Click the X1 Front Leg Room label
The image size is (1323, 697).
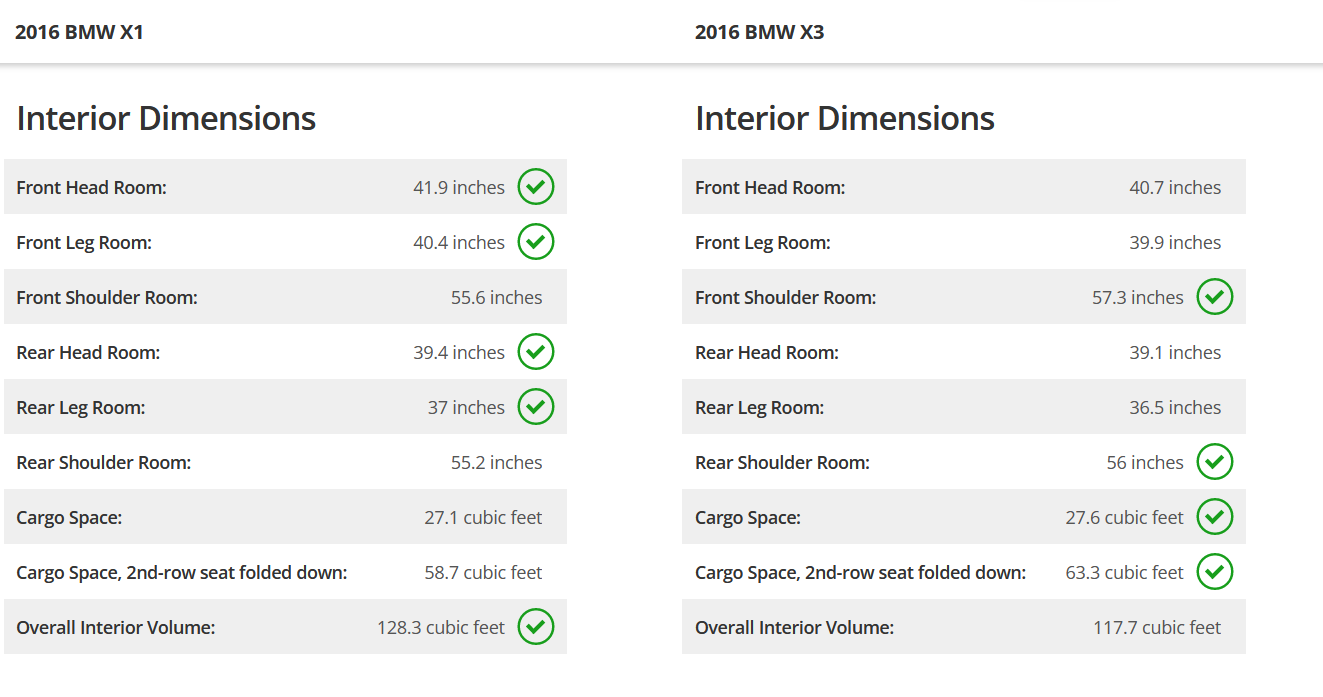pos(84,243)
